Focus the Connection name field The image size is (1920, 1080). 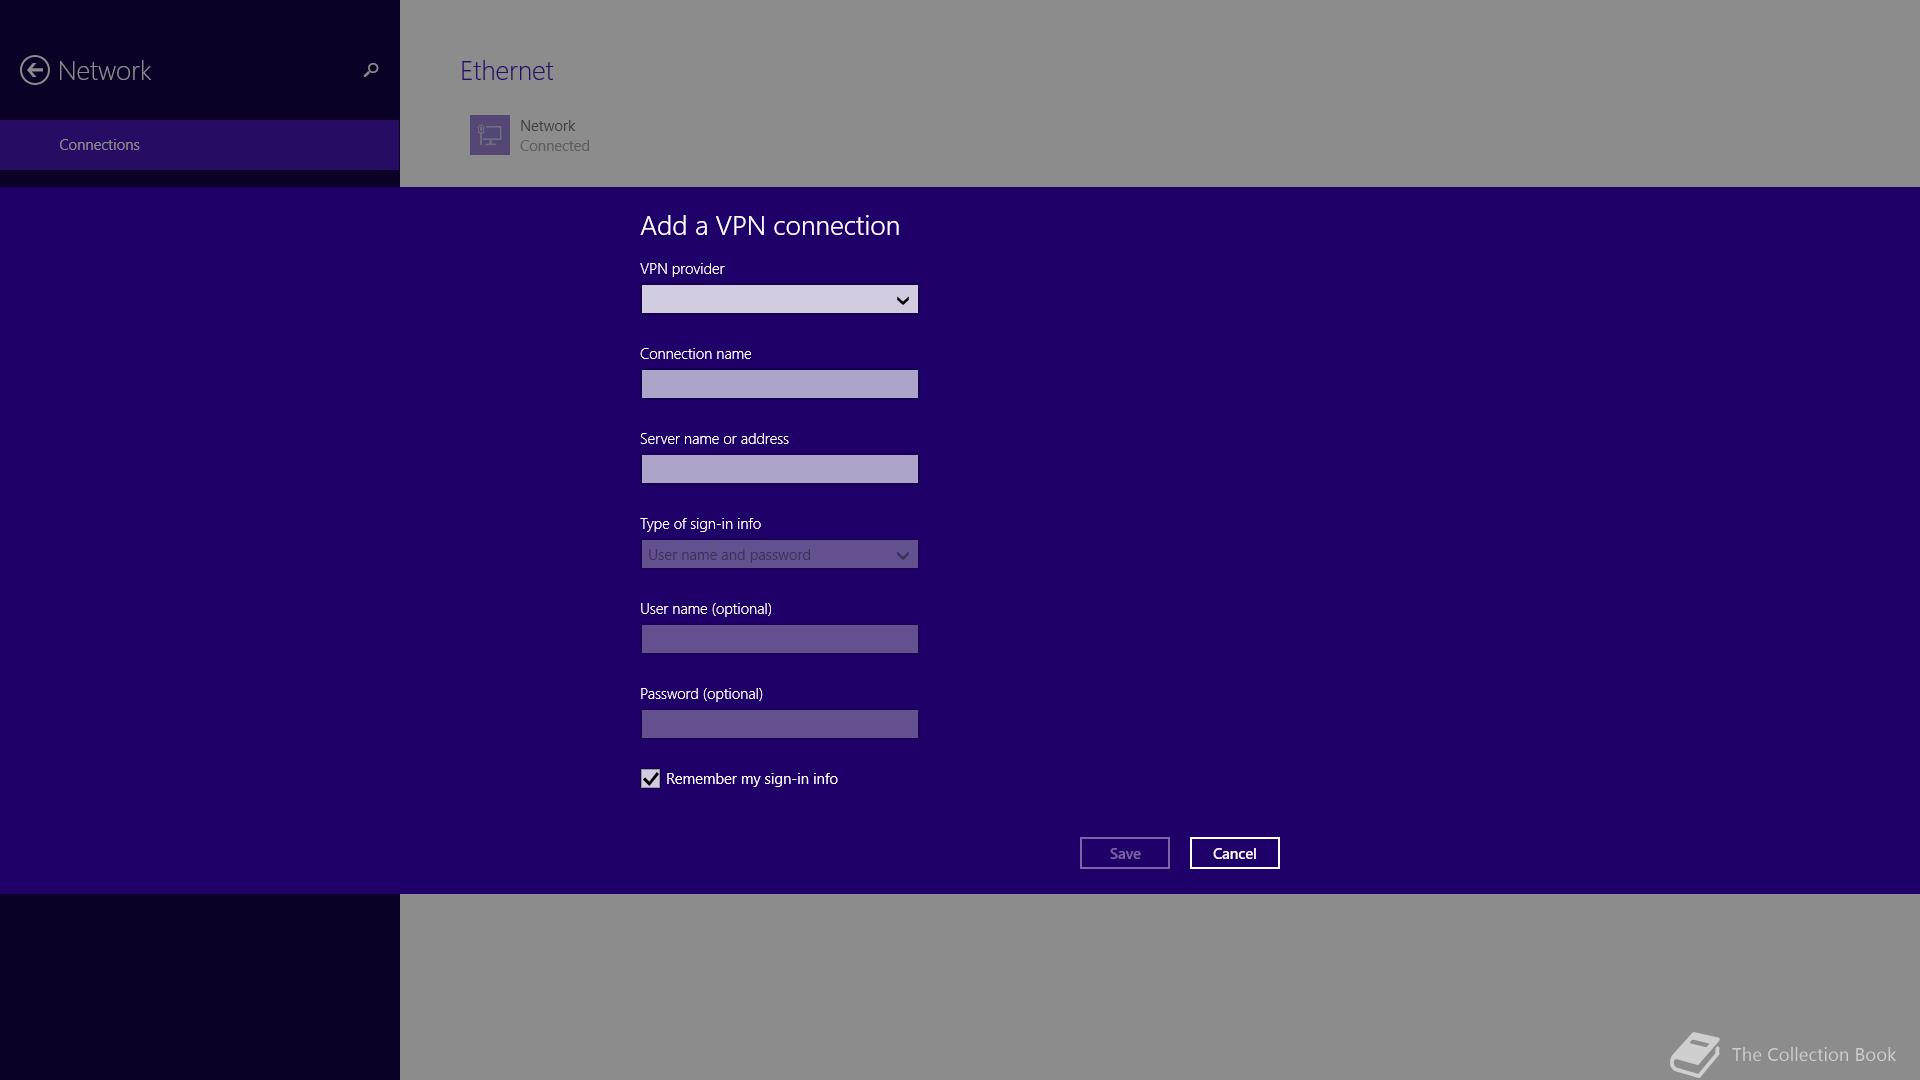pos(779,384)
